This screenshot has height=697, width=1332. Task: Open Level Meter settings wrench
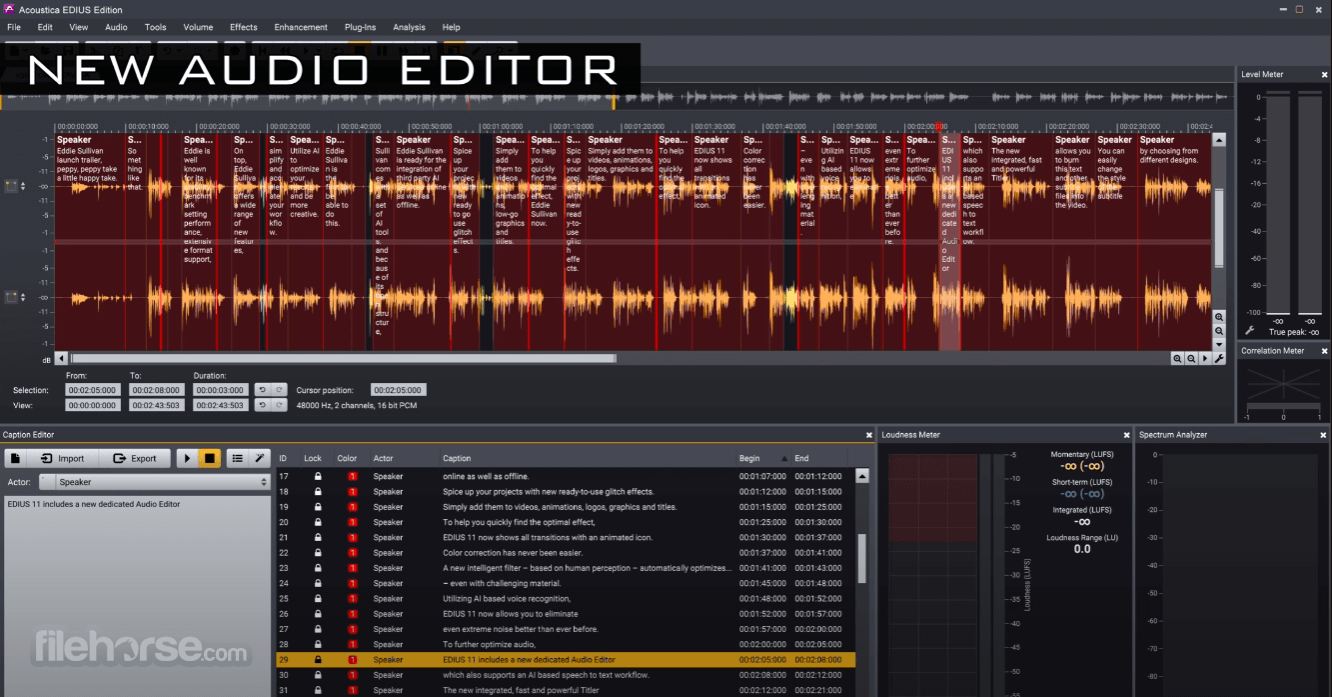tap(1249, 331)
